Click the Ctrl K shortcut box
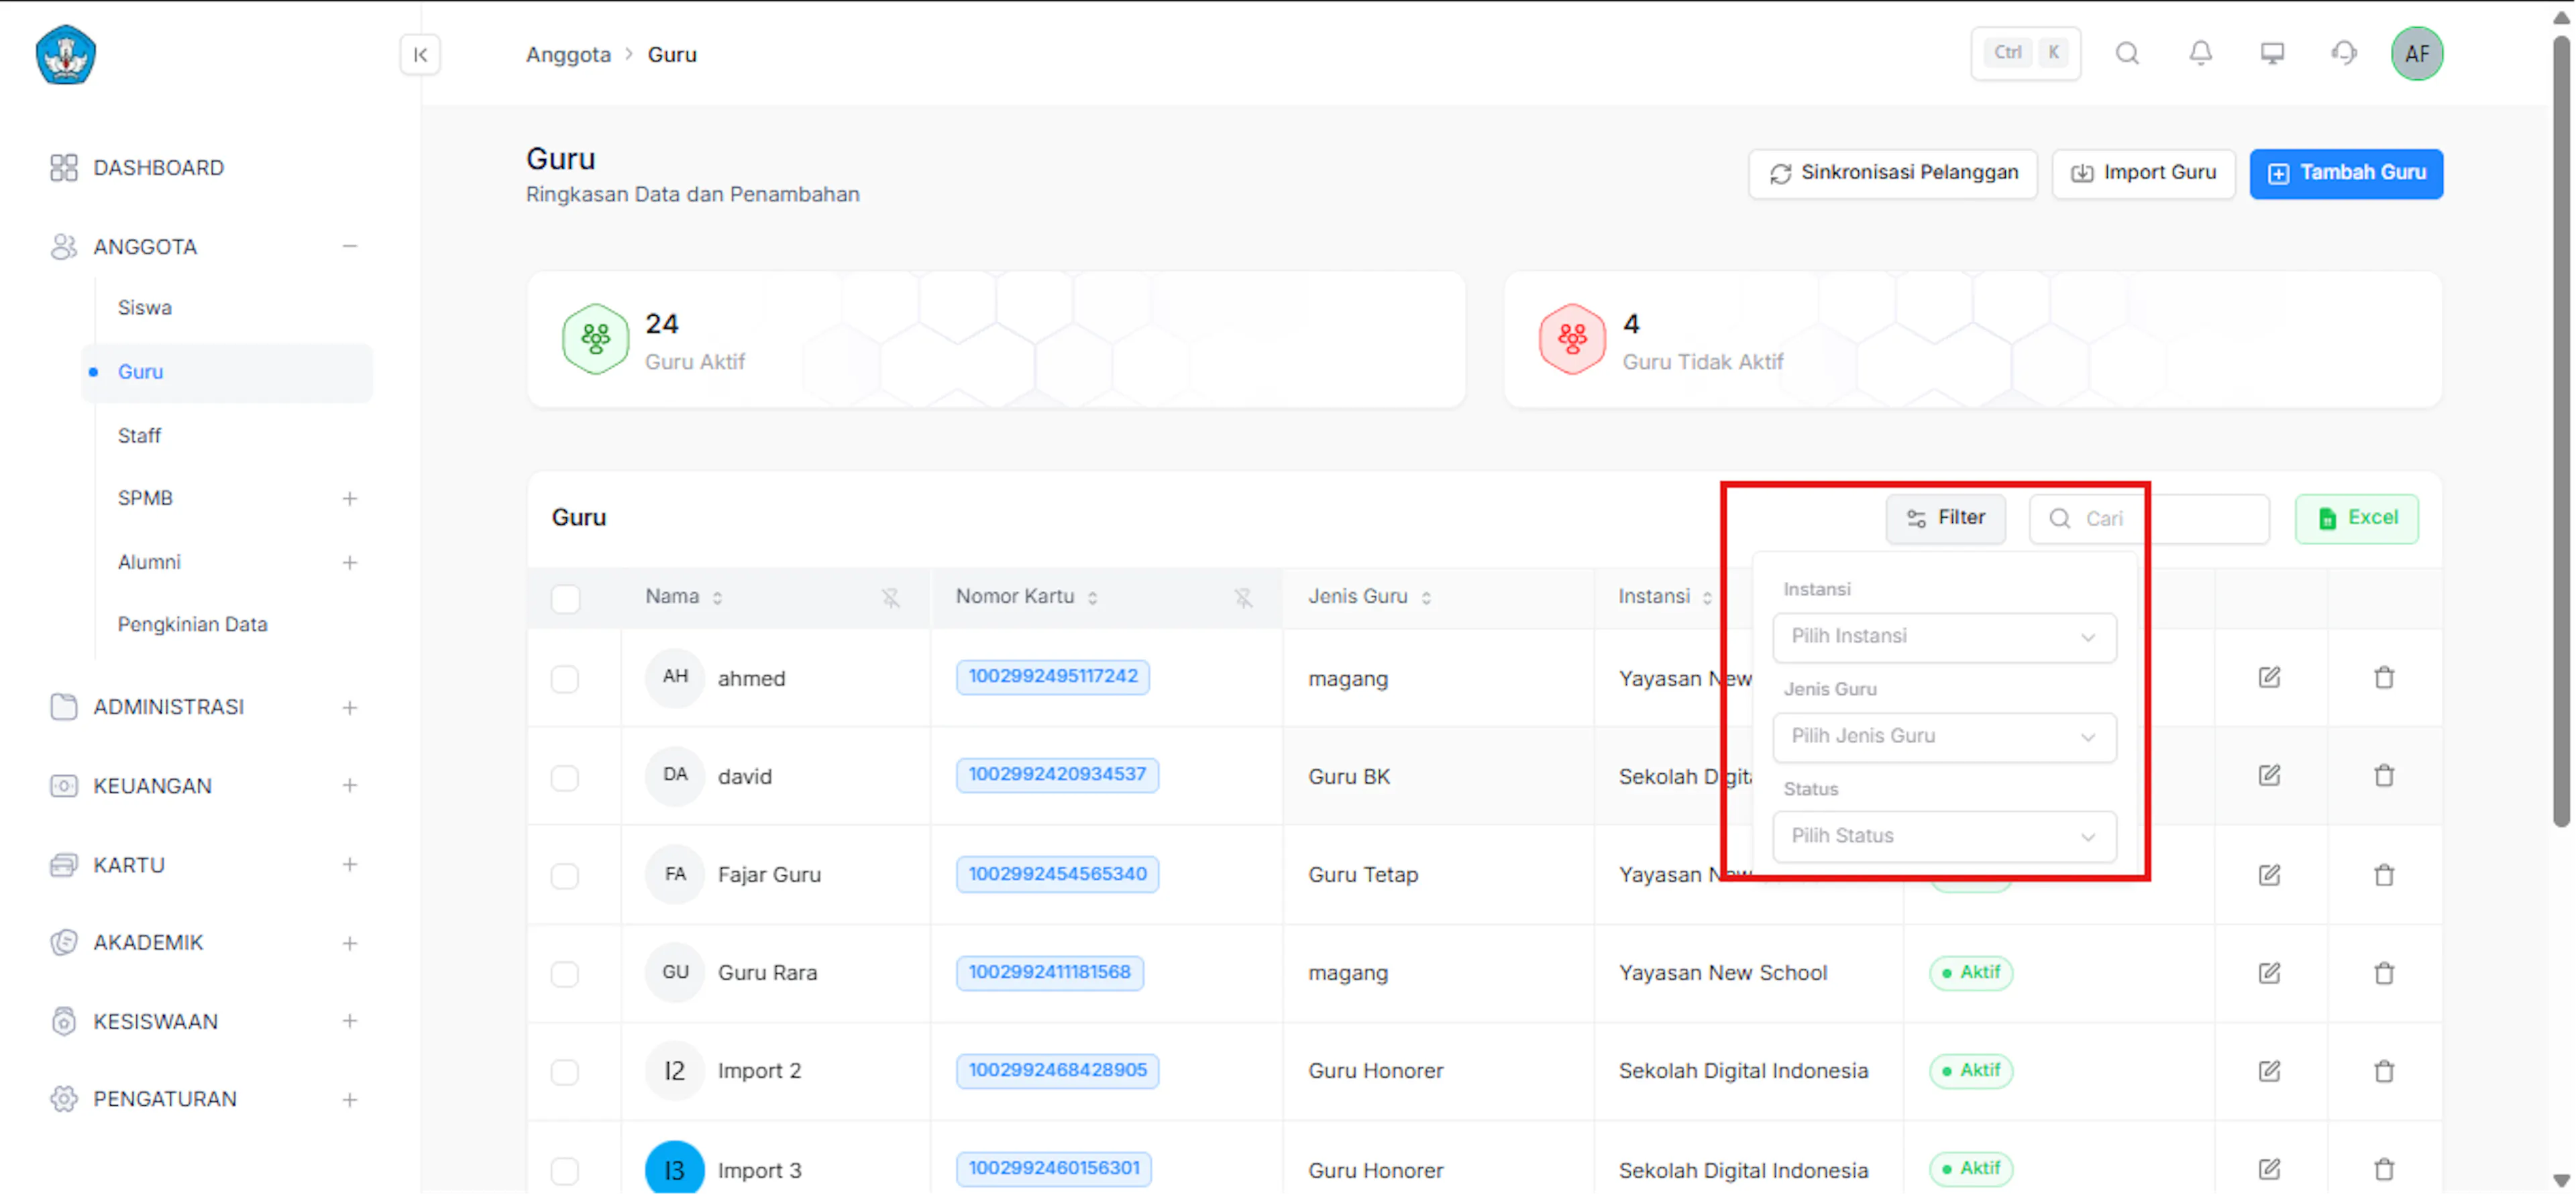The image size is (2576, 1195). pos(2025,53)
